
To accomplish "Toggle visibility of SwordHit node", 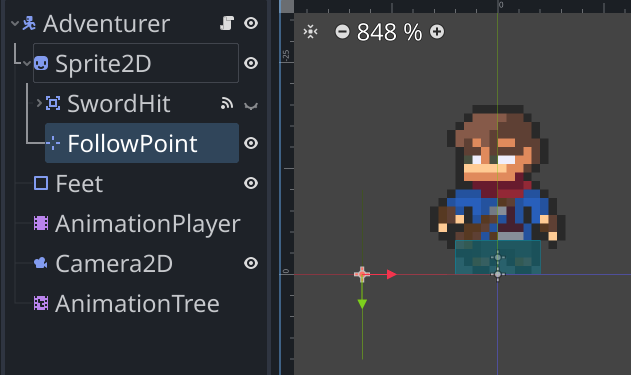I will pyautogui.click(x=251, y=105).
